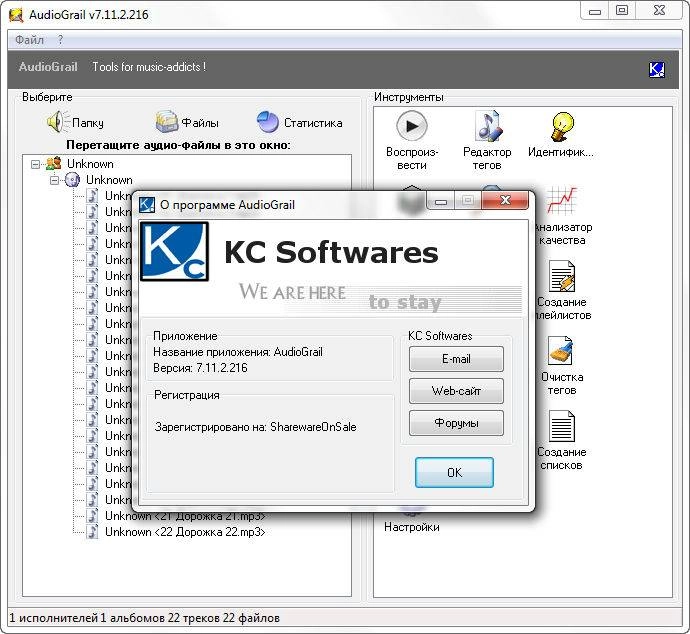The width and height of the screenshot is (690, 634).
Task: Minimize the main AudioGrail window
Action: click(x=595, y=11)
